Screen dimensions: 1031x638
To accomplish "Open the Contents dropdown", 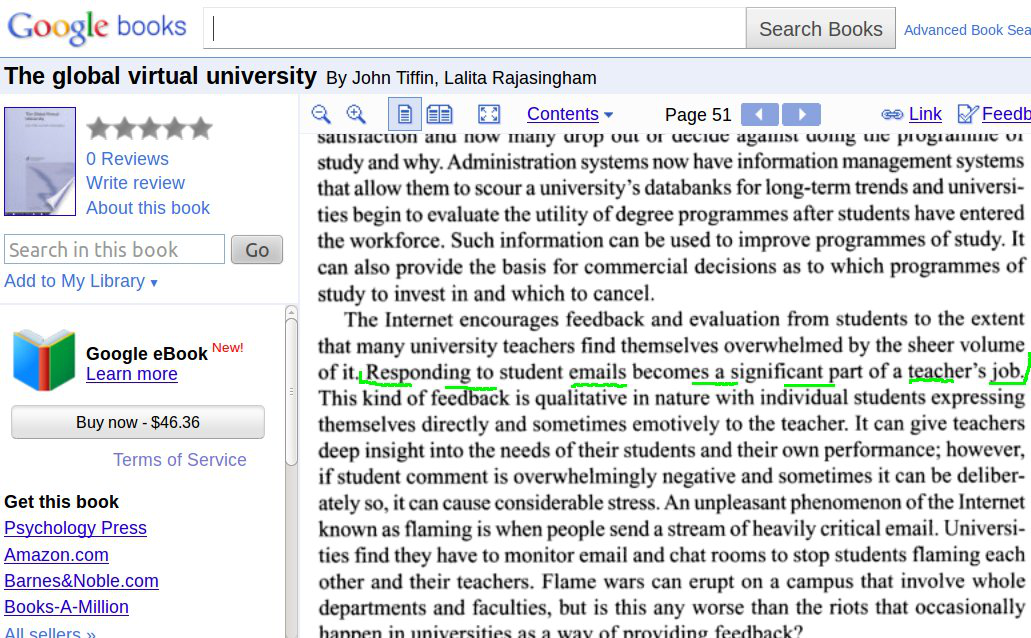I will [570, 115].
